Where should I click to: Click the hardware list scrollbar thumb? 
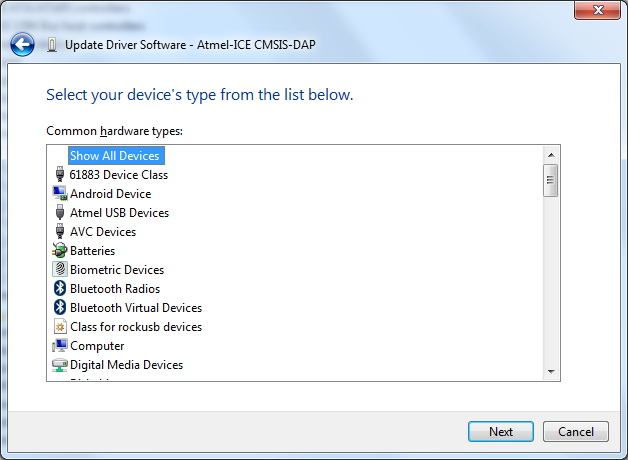pyautogui.click(x=550, y=181)
